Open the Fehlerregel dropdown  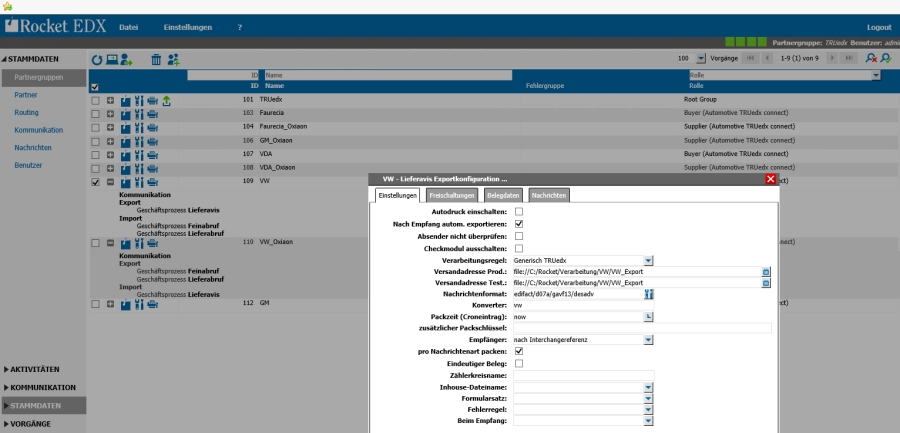(649, 410)
